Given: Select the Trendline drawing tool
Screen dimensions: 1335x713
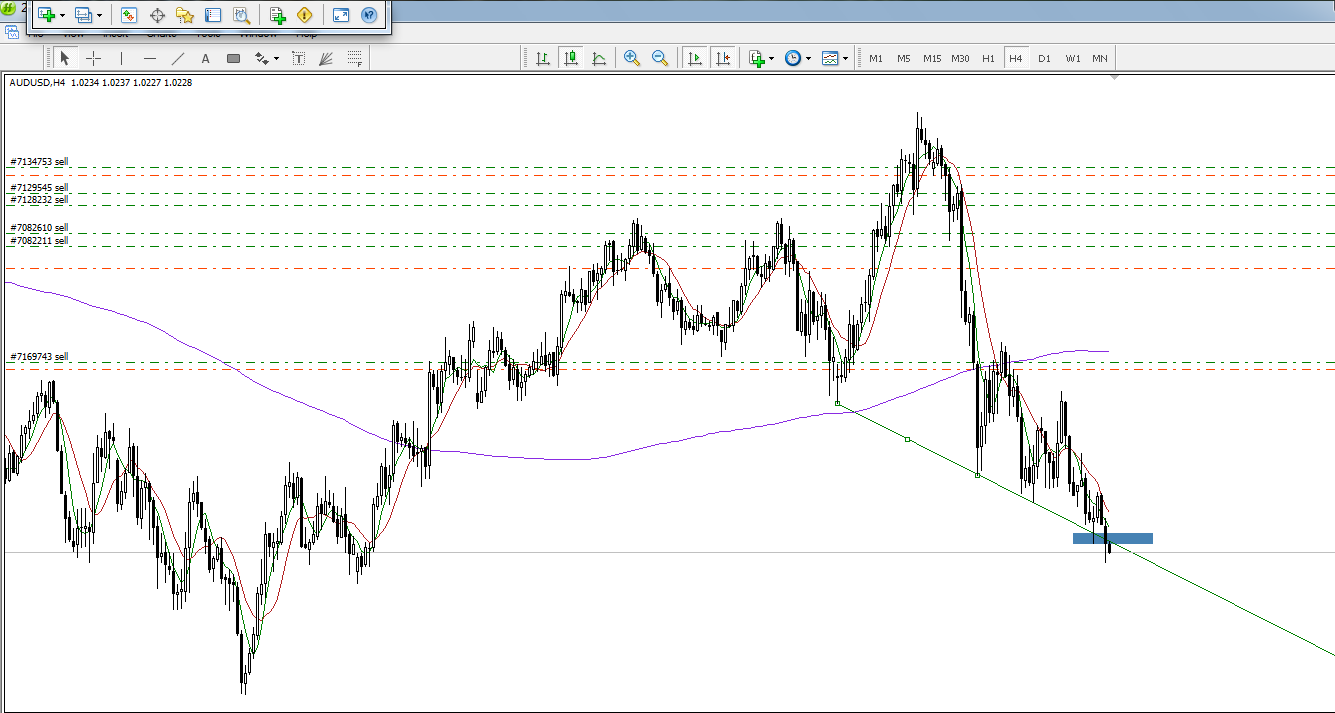Looking at the screenshot, I should (x=178, y=58).
